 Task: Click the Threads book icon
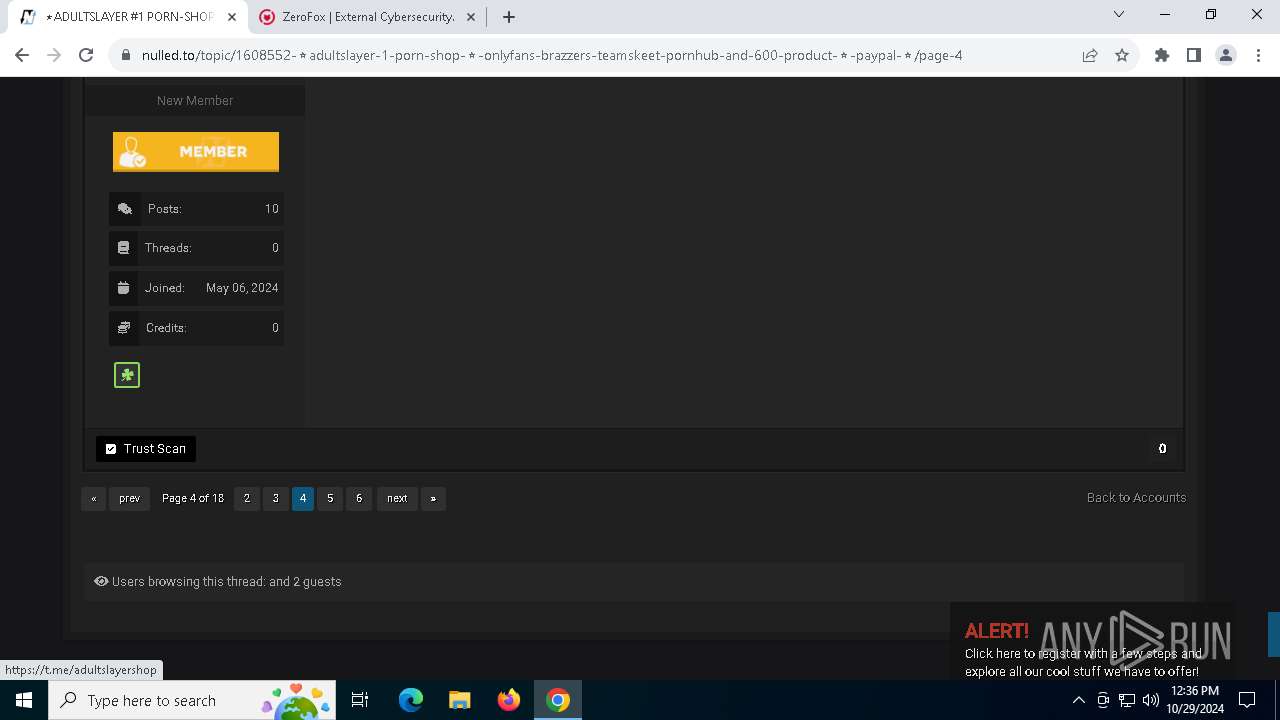click(x=124, y=248)
